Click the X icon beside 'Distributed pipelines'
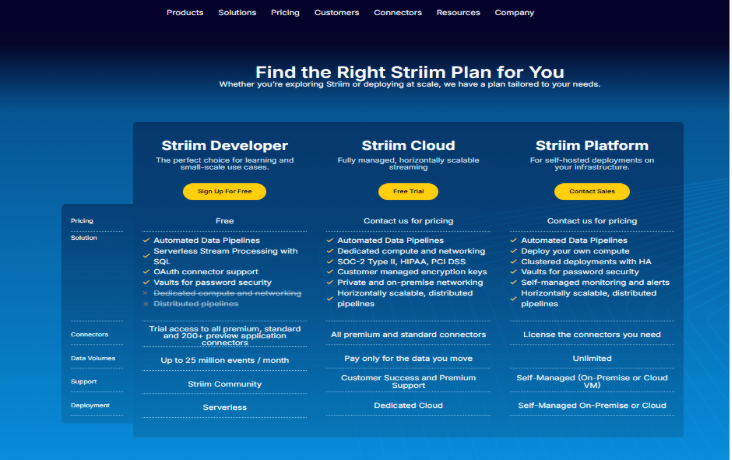Viewport: 732px width, 460px height. pos(145,304)
